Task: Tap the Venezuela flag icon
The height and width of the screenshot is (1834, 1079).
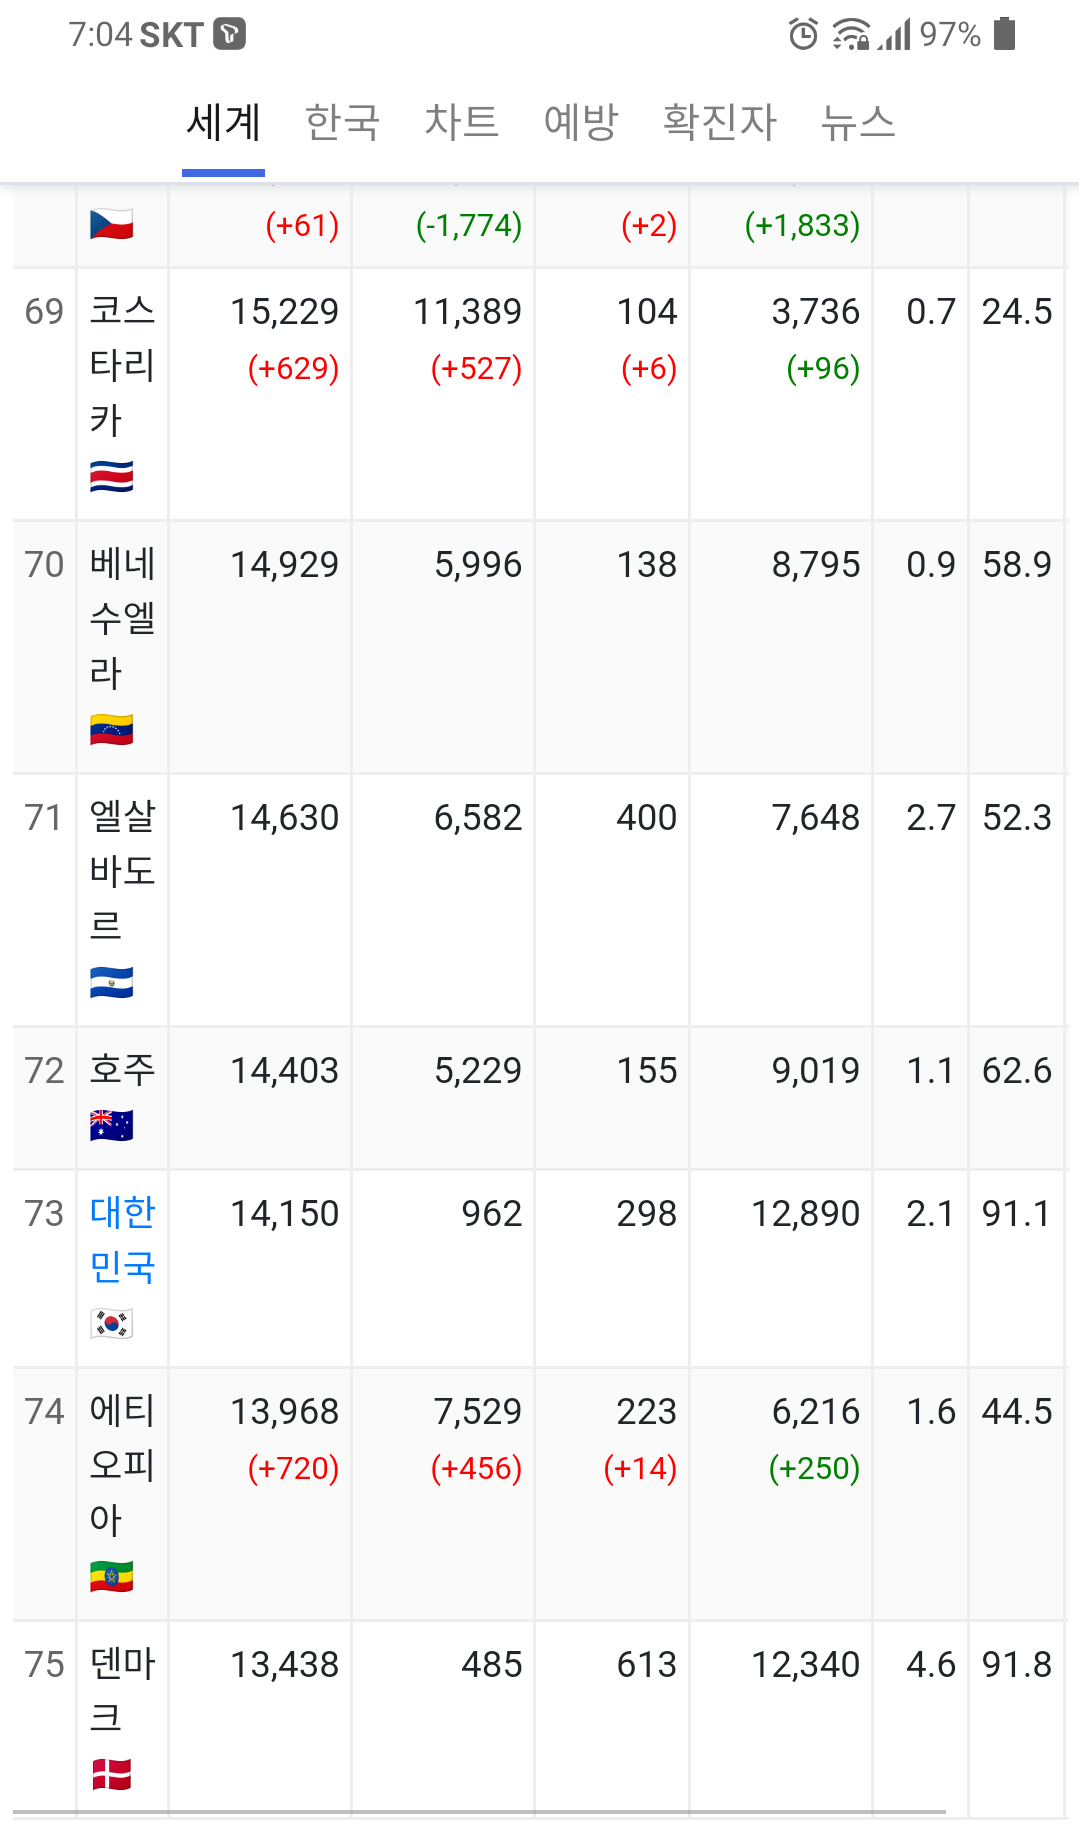Action: coord(111,729)
